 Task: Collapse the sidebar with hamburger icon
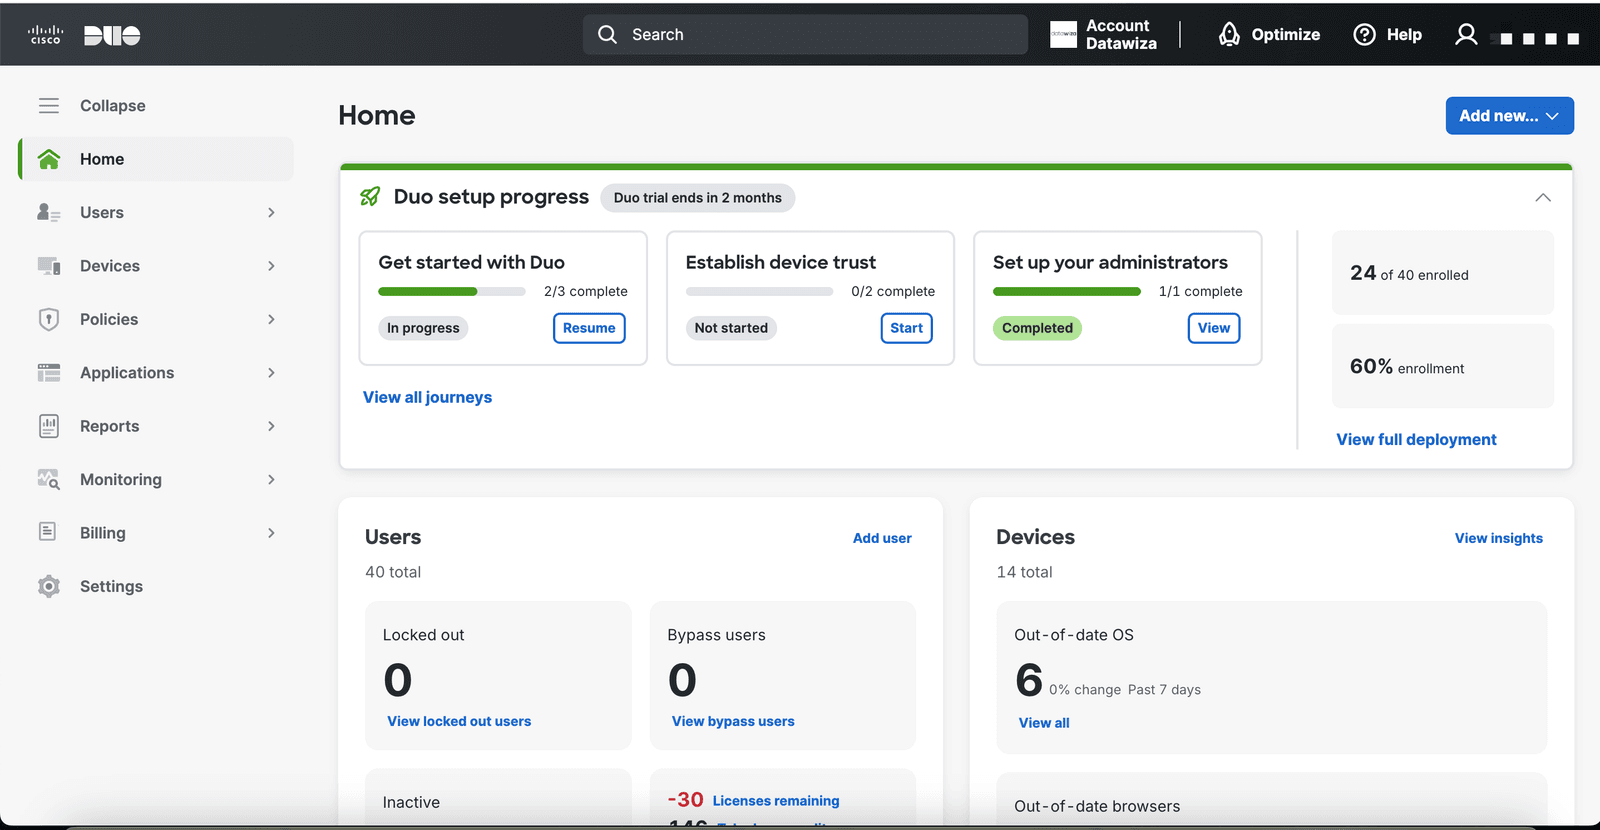[x=49, y=105]
